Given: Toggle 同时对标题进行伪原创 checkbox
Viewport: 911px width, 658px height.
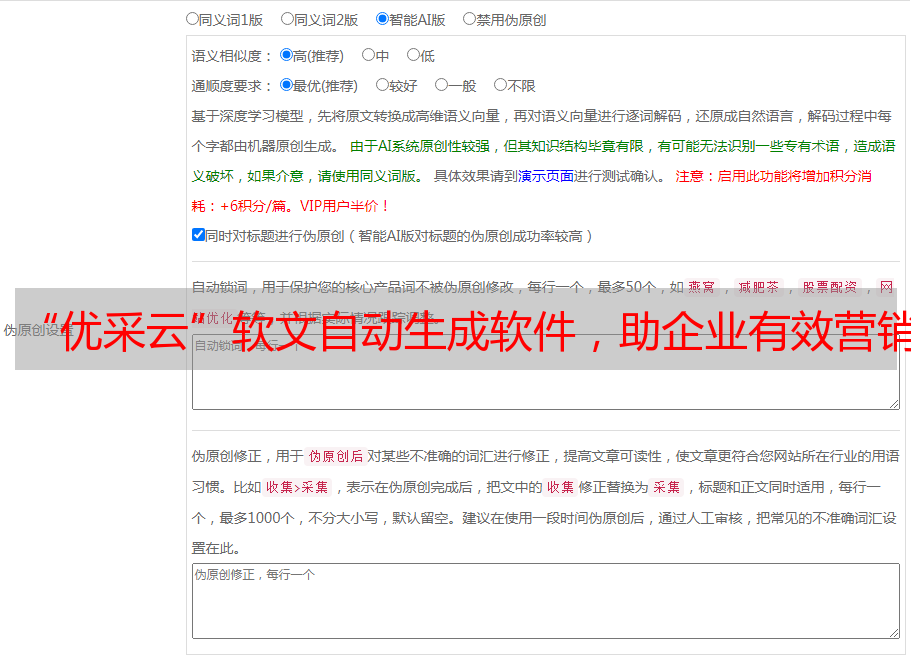Looking at the screenshot, I should (x=198, y=235).
